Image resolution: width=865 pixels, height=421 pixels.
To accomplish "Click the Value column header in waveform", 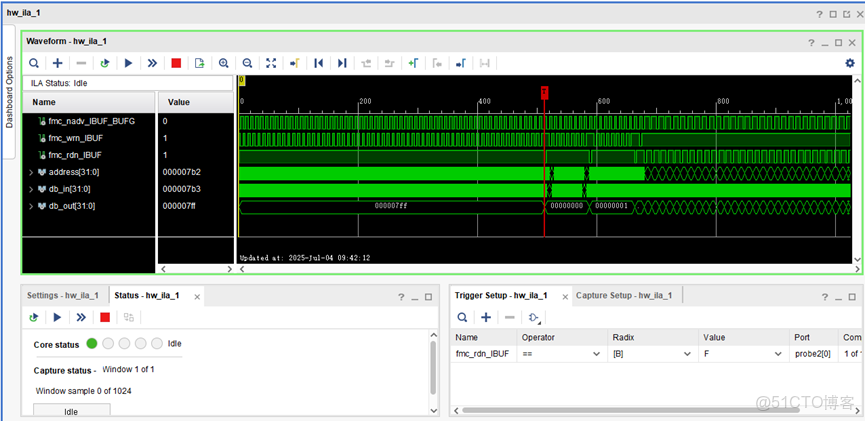I will (x=196, y=102).
